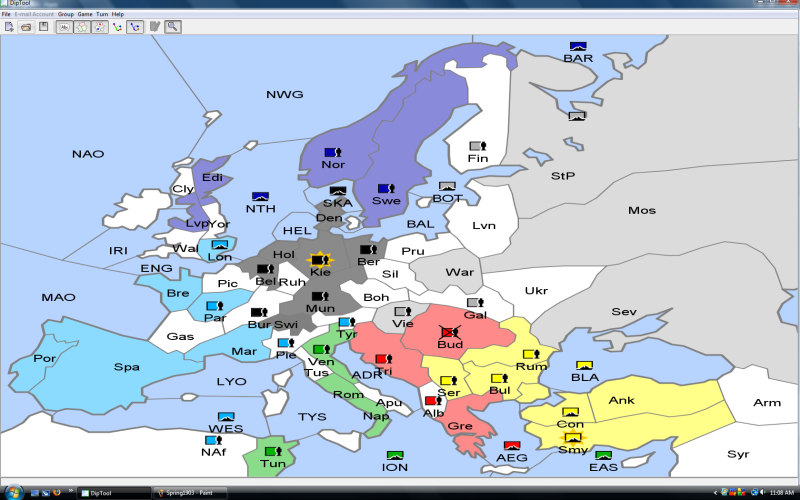800x500 pixels.
Task: Click the yellow army unit in Rumania
Action: pyautogui.click(x=531, y=354)
